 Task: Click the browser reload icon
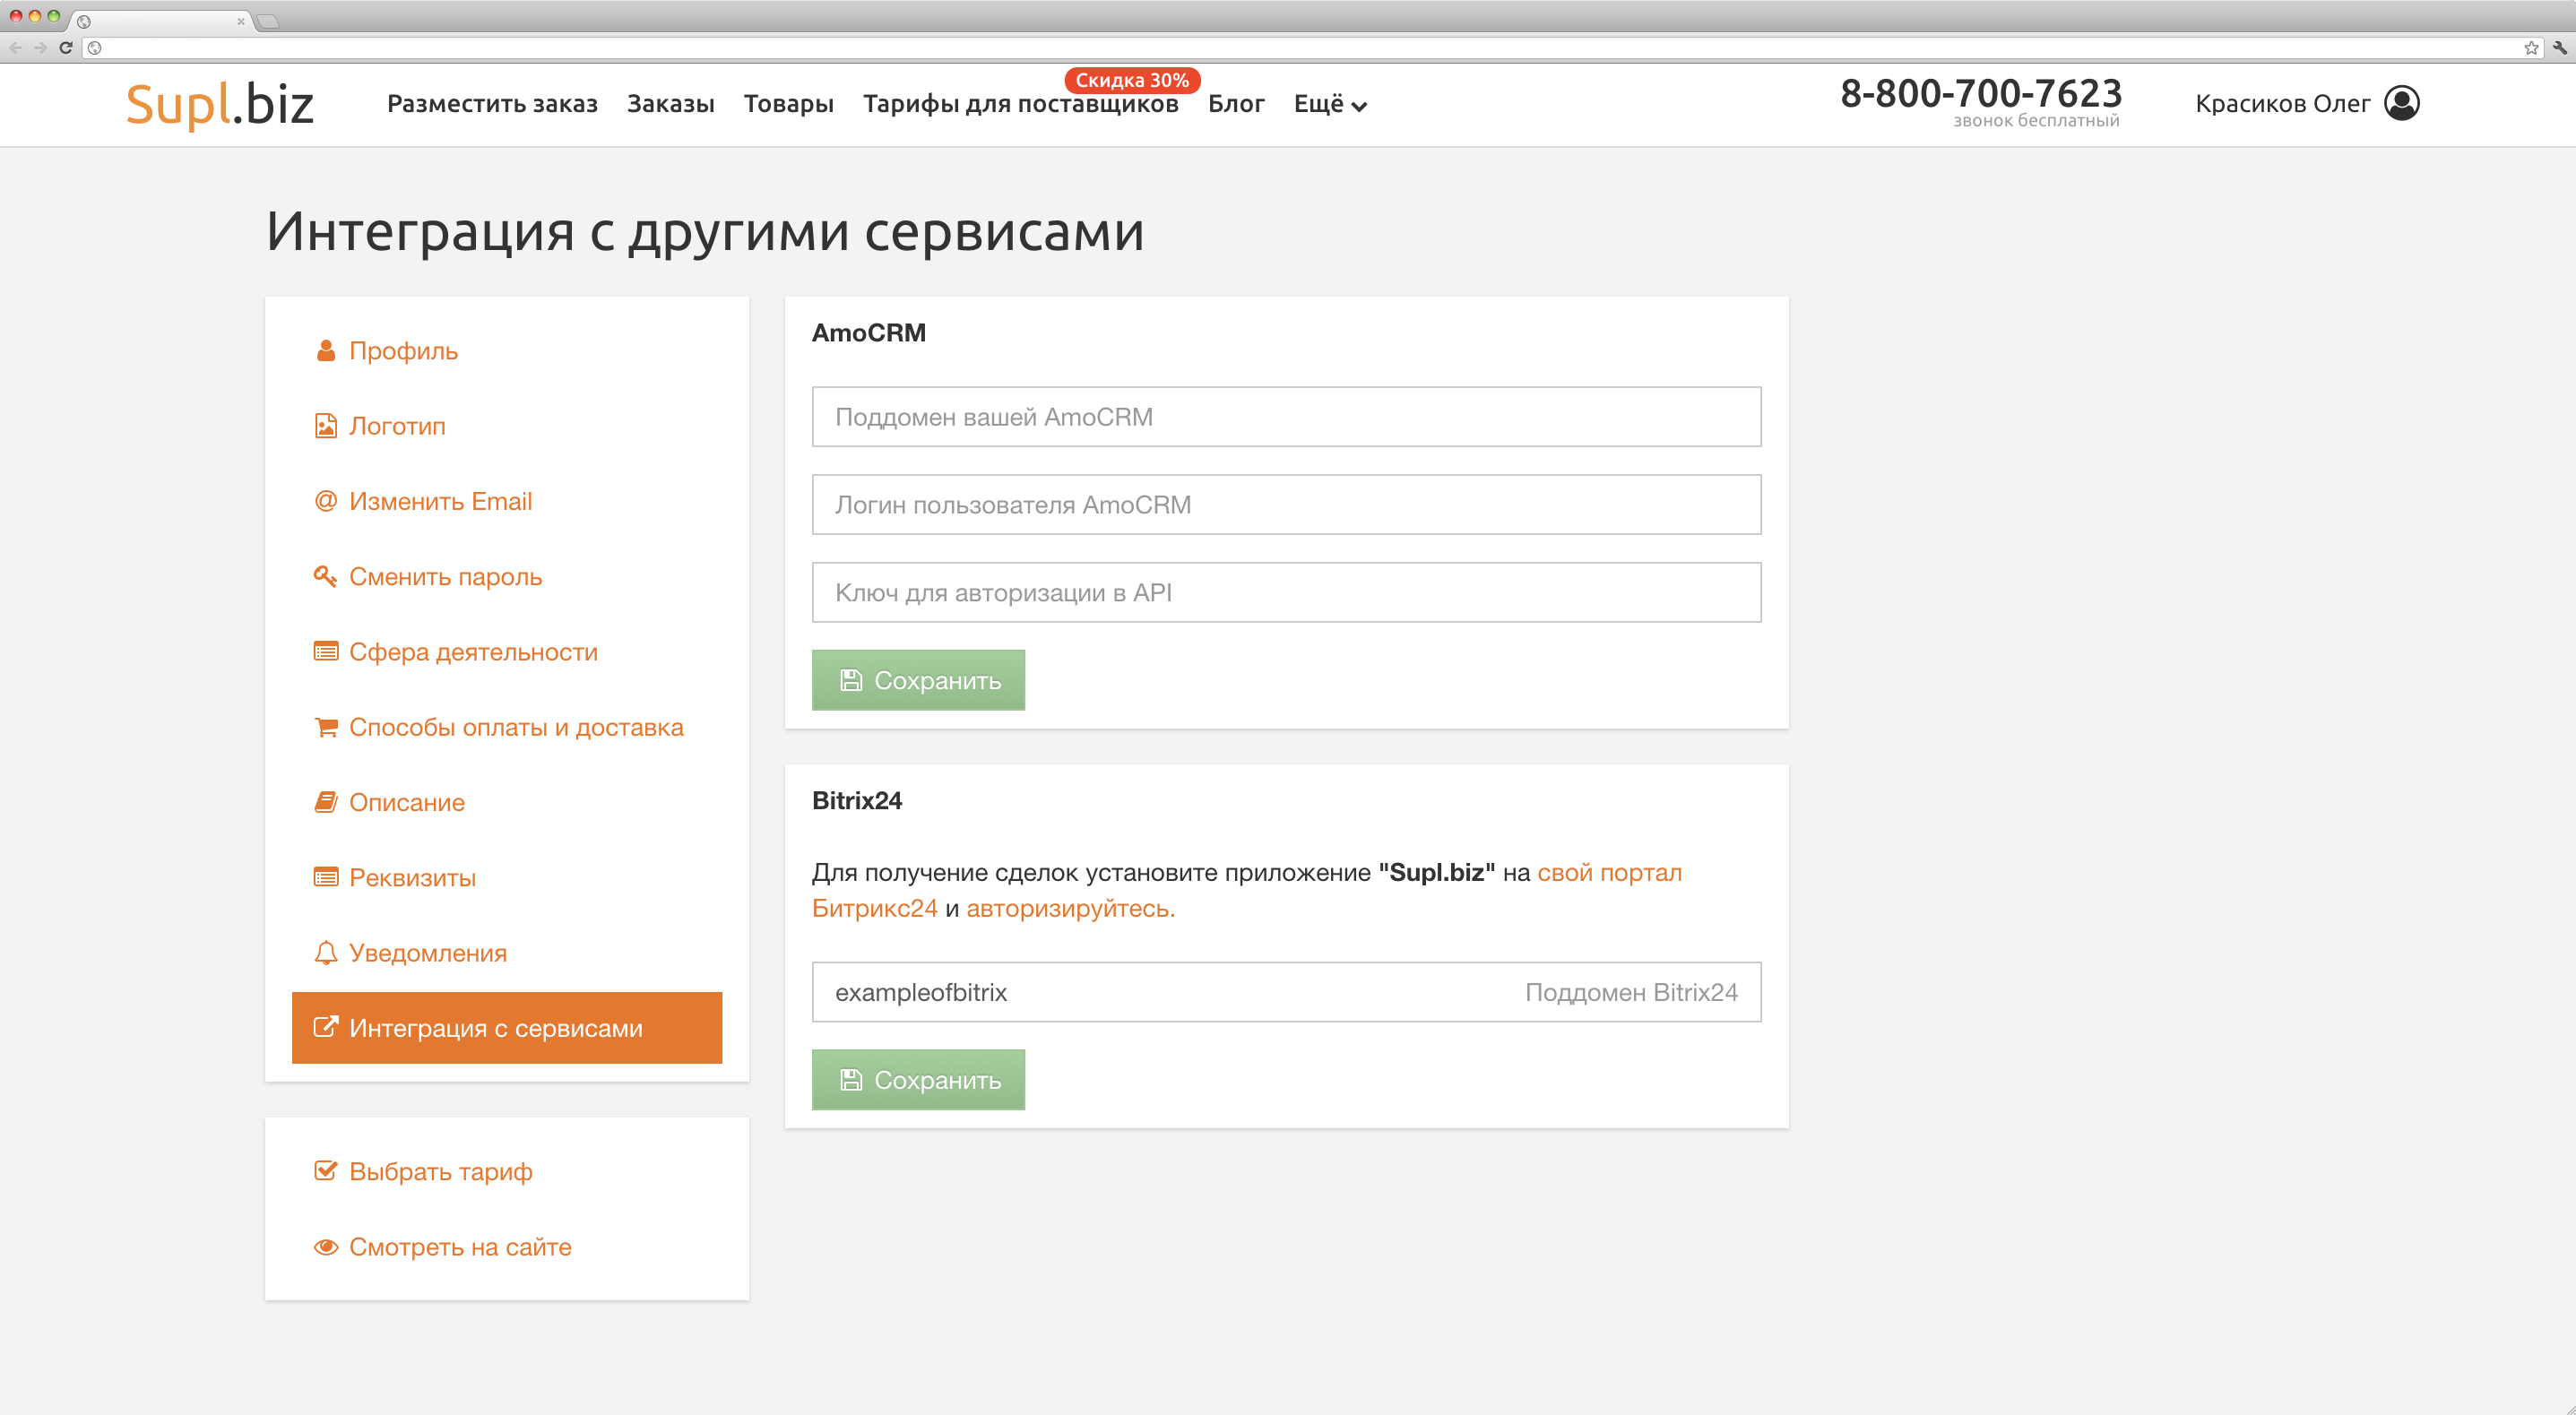point(66,47)
